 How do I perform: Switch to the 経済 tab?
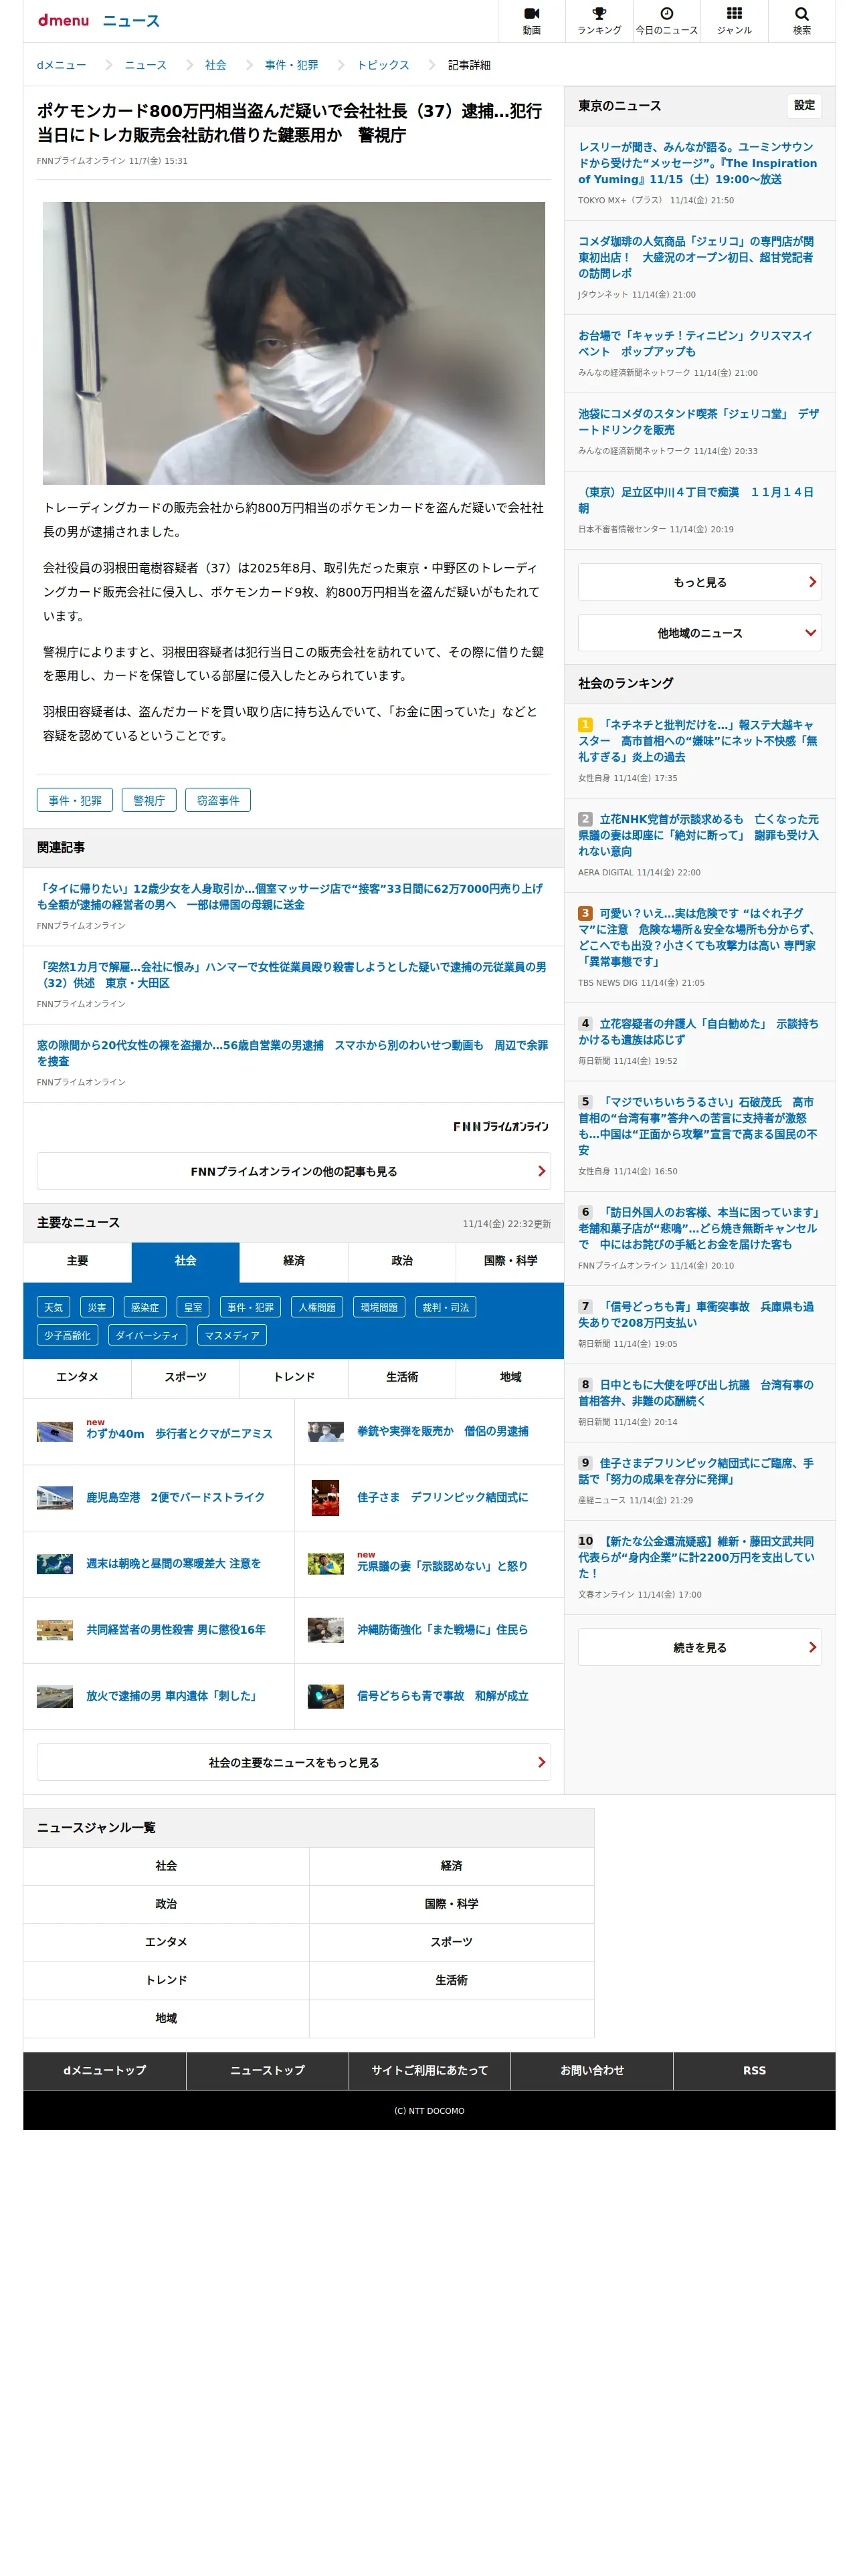click(294, 1261)
